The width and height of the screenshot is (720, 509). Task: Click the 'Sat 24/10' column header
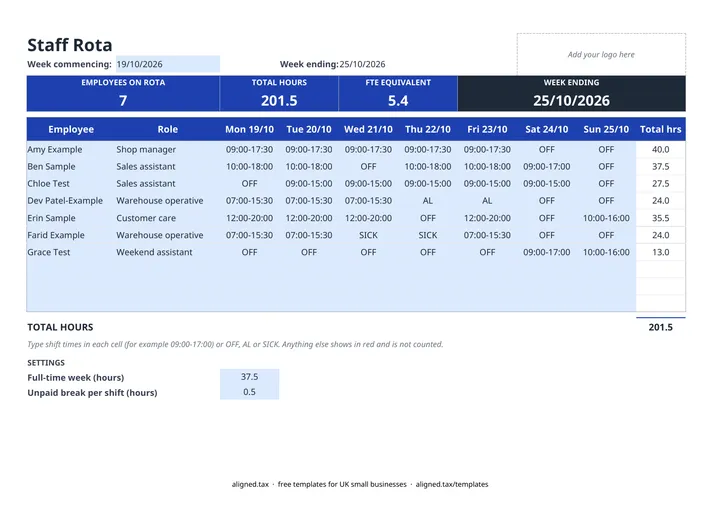[x=547, y=130]
